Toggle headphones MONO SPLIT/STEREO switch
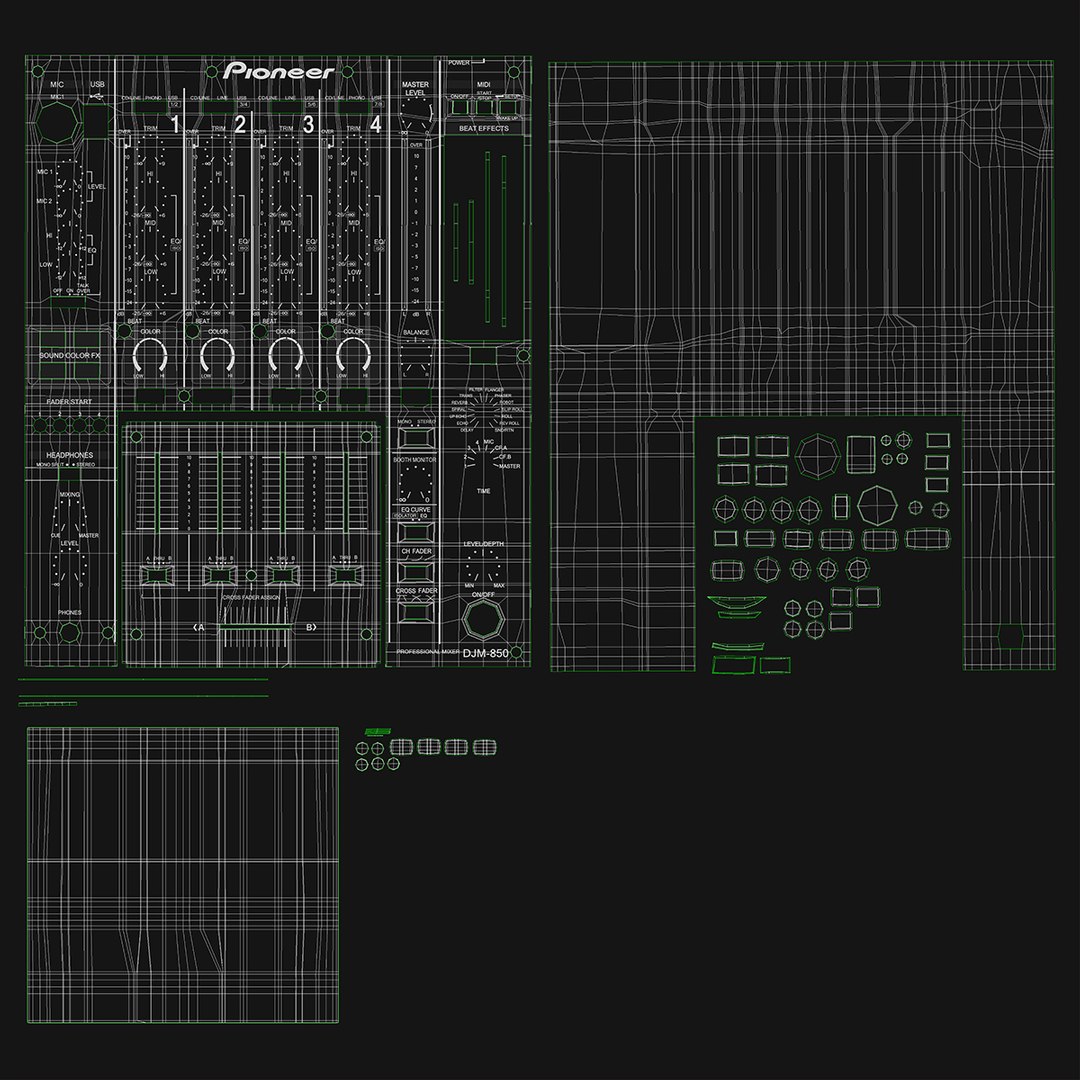Screen dimensions: 1080x1080 pyautogui.click(x=69, y=475)
